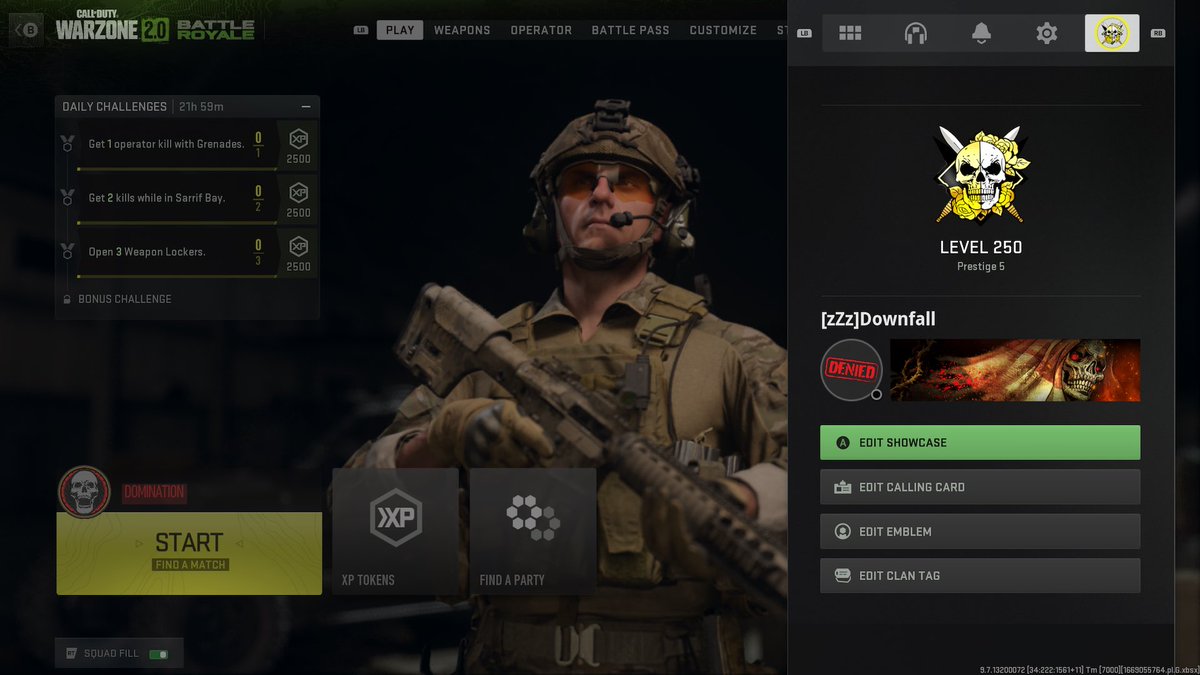Click 'Get 2 kills while in Sarrif Bay' text
The image size is (1200, 675).
point(157,198)
